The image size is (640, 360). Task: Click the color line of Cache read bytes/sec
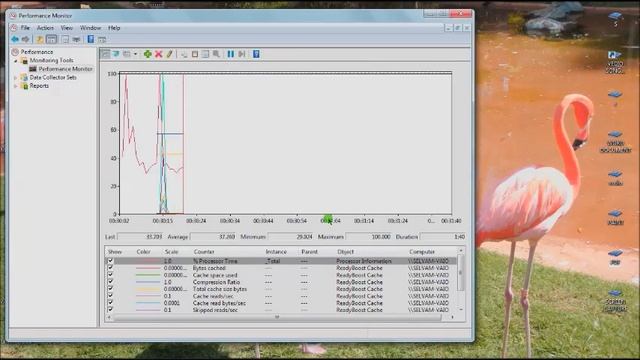tap(148, 303)
